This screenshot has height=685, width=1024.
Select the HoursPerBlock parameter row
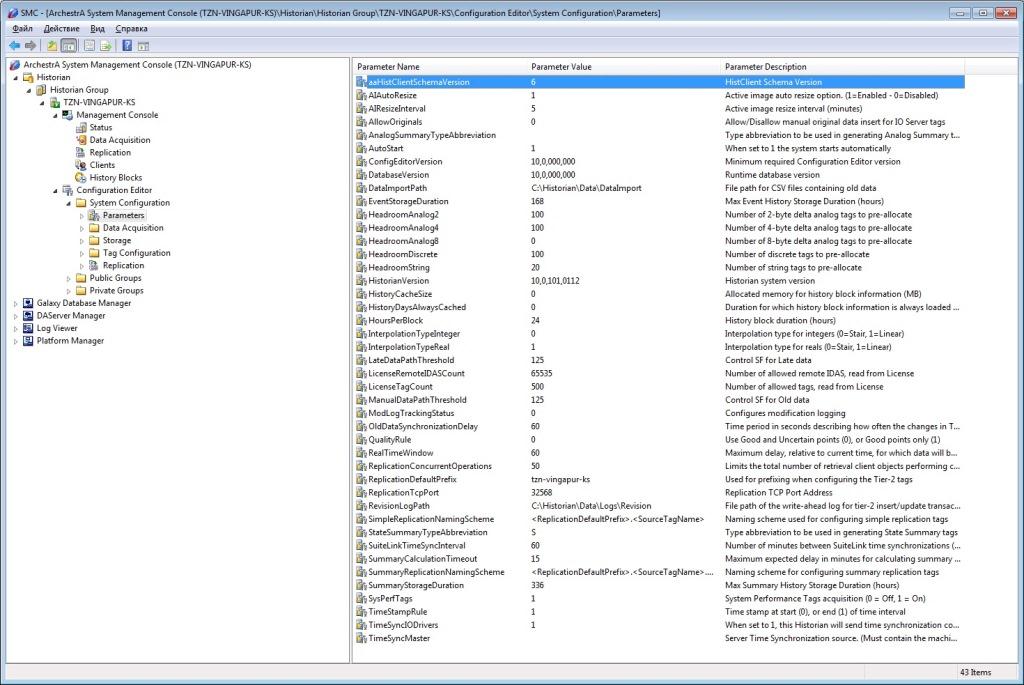point(396,320)
